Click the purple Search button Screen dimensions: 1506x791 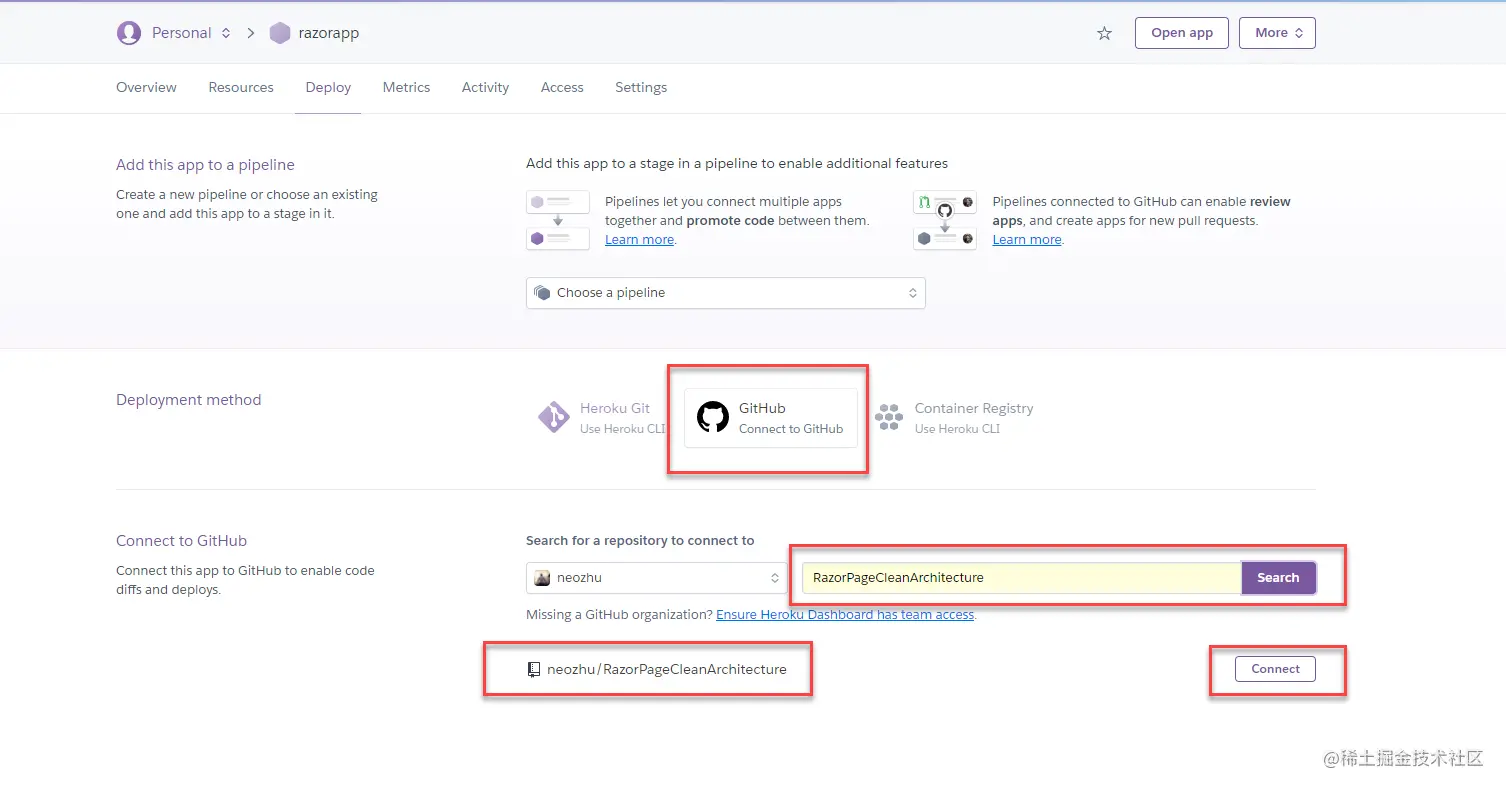(x=1278, y=578)
